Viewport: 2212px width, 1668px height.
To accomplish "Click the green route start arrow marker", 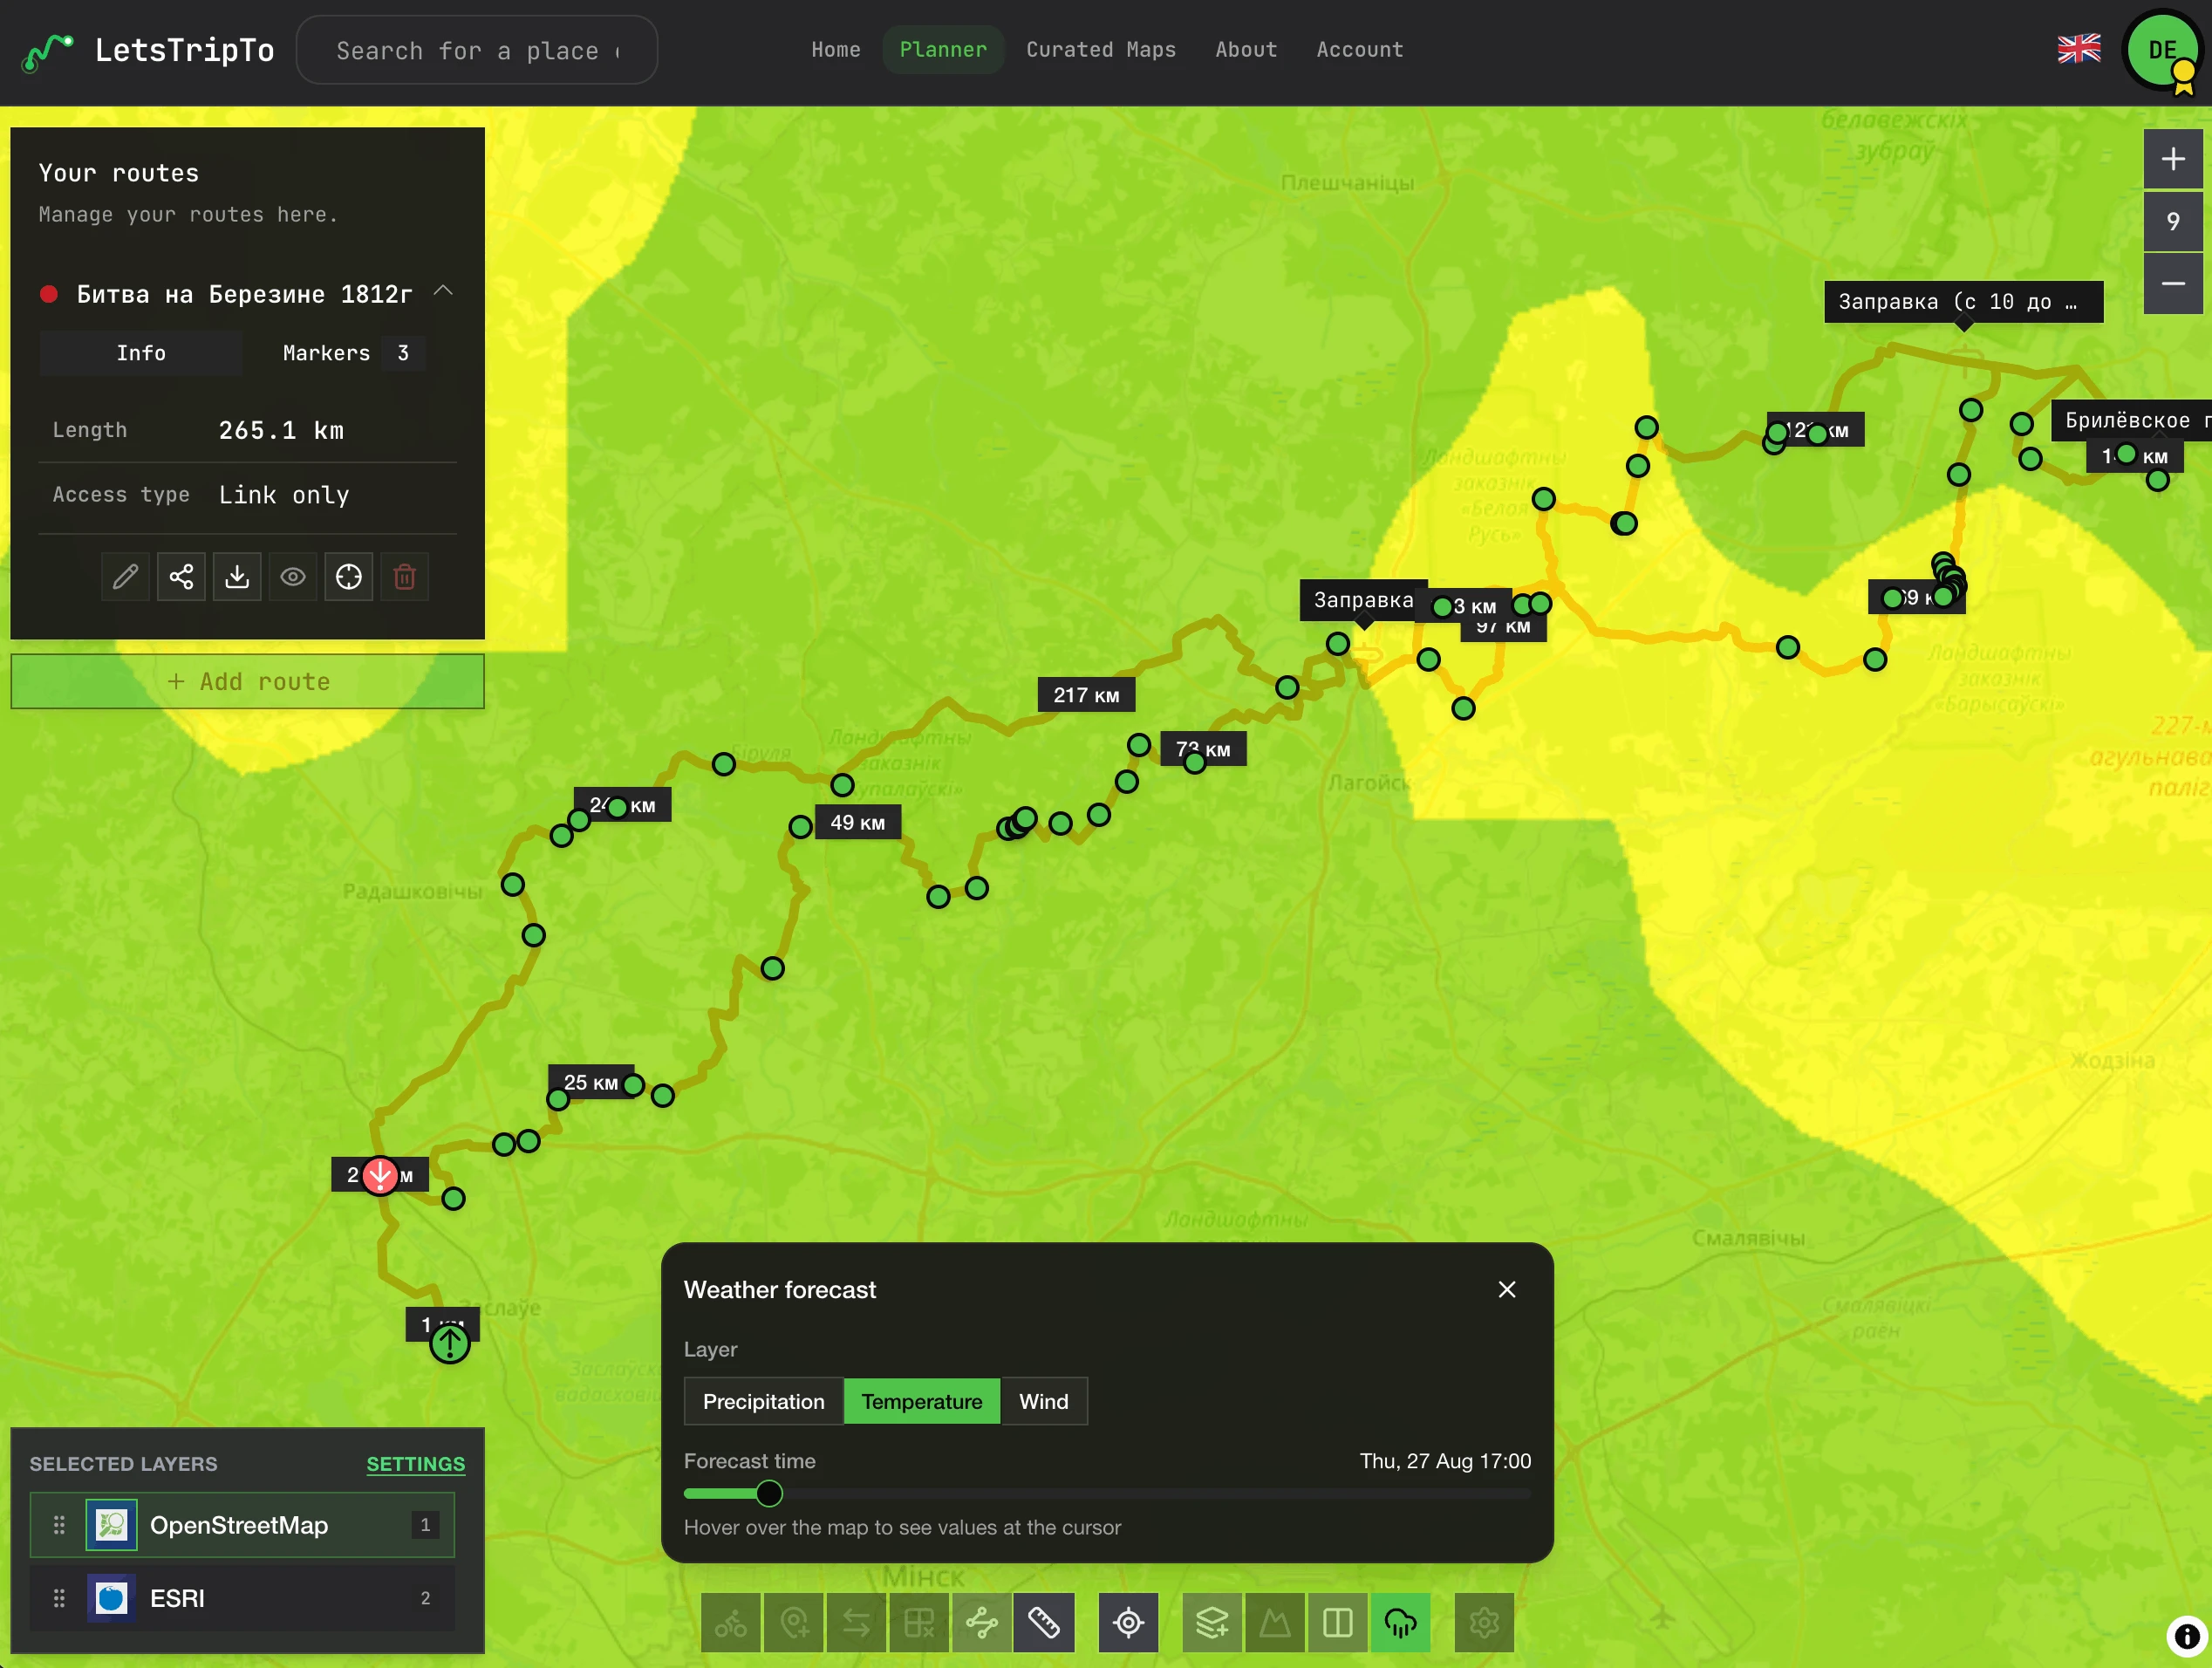I will pyautogui.click(x=450, y=1343).
